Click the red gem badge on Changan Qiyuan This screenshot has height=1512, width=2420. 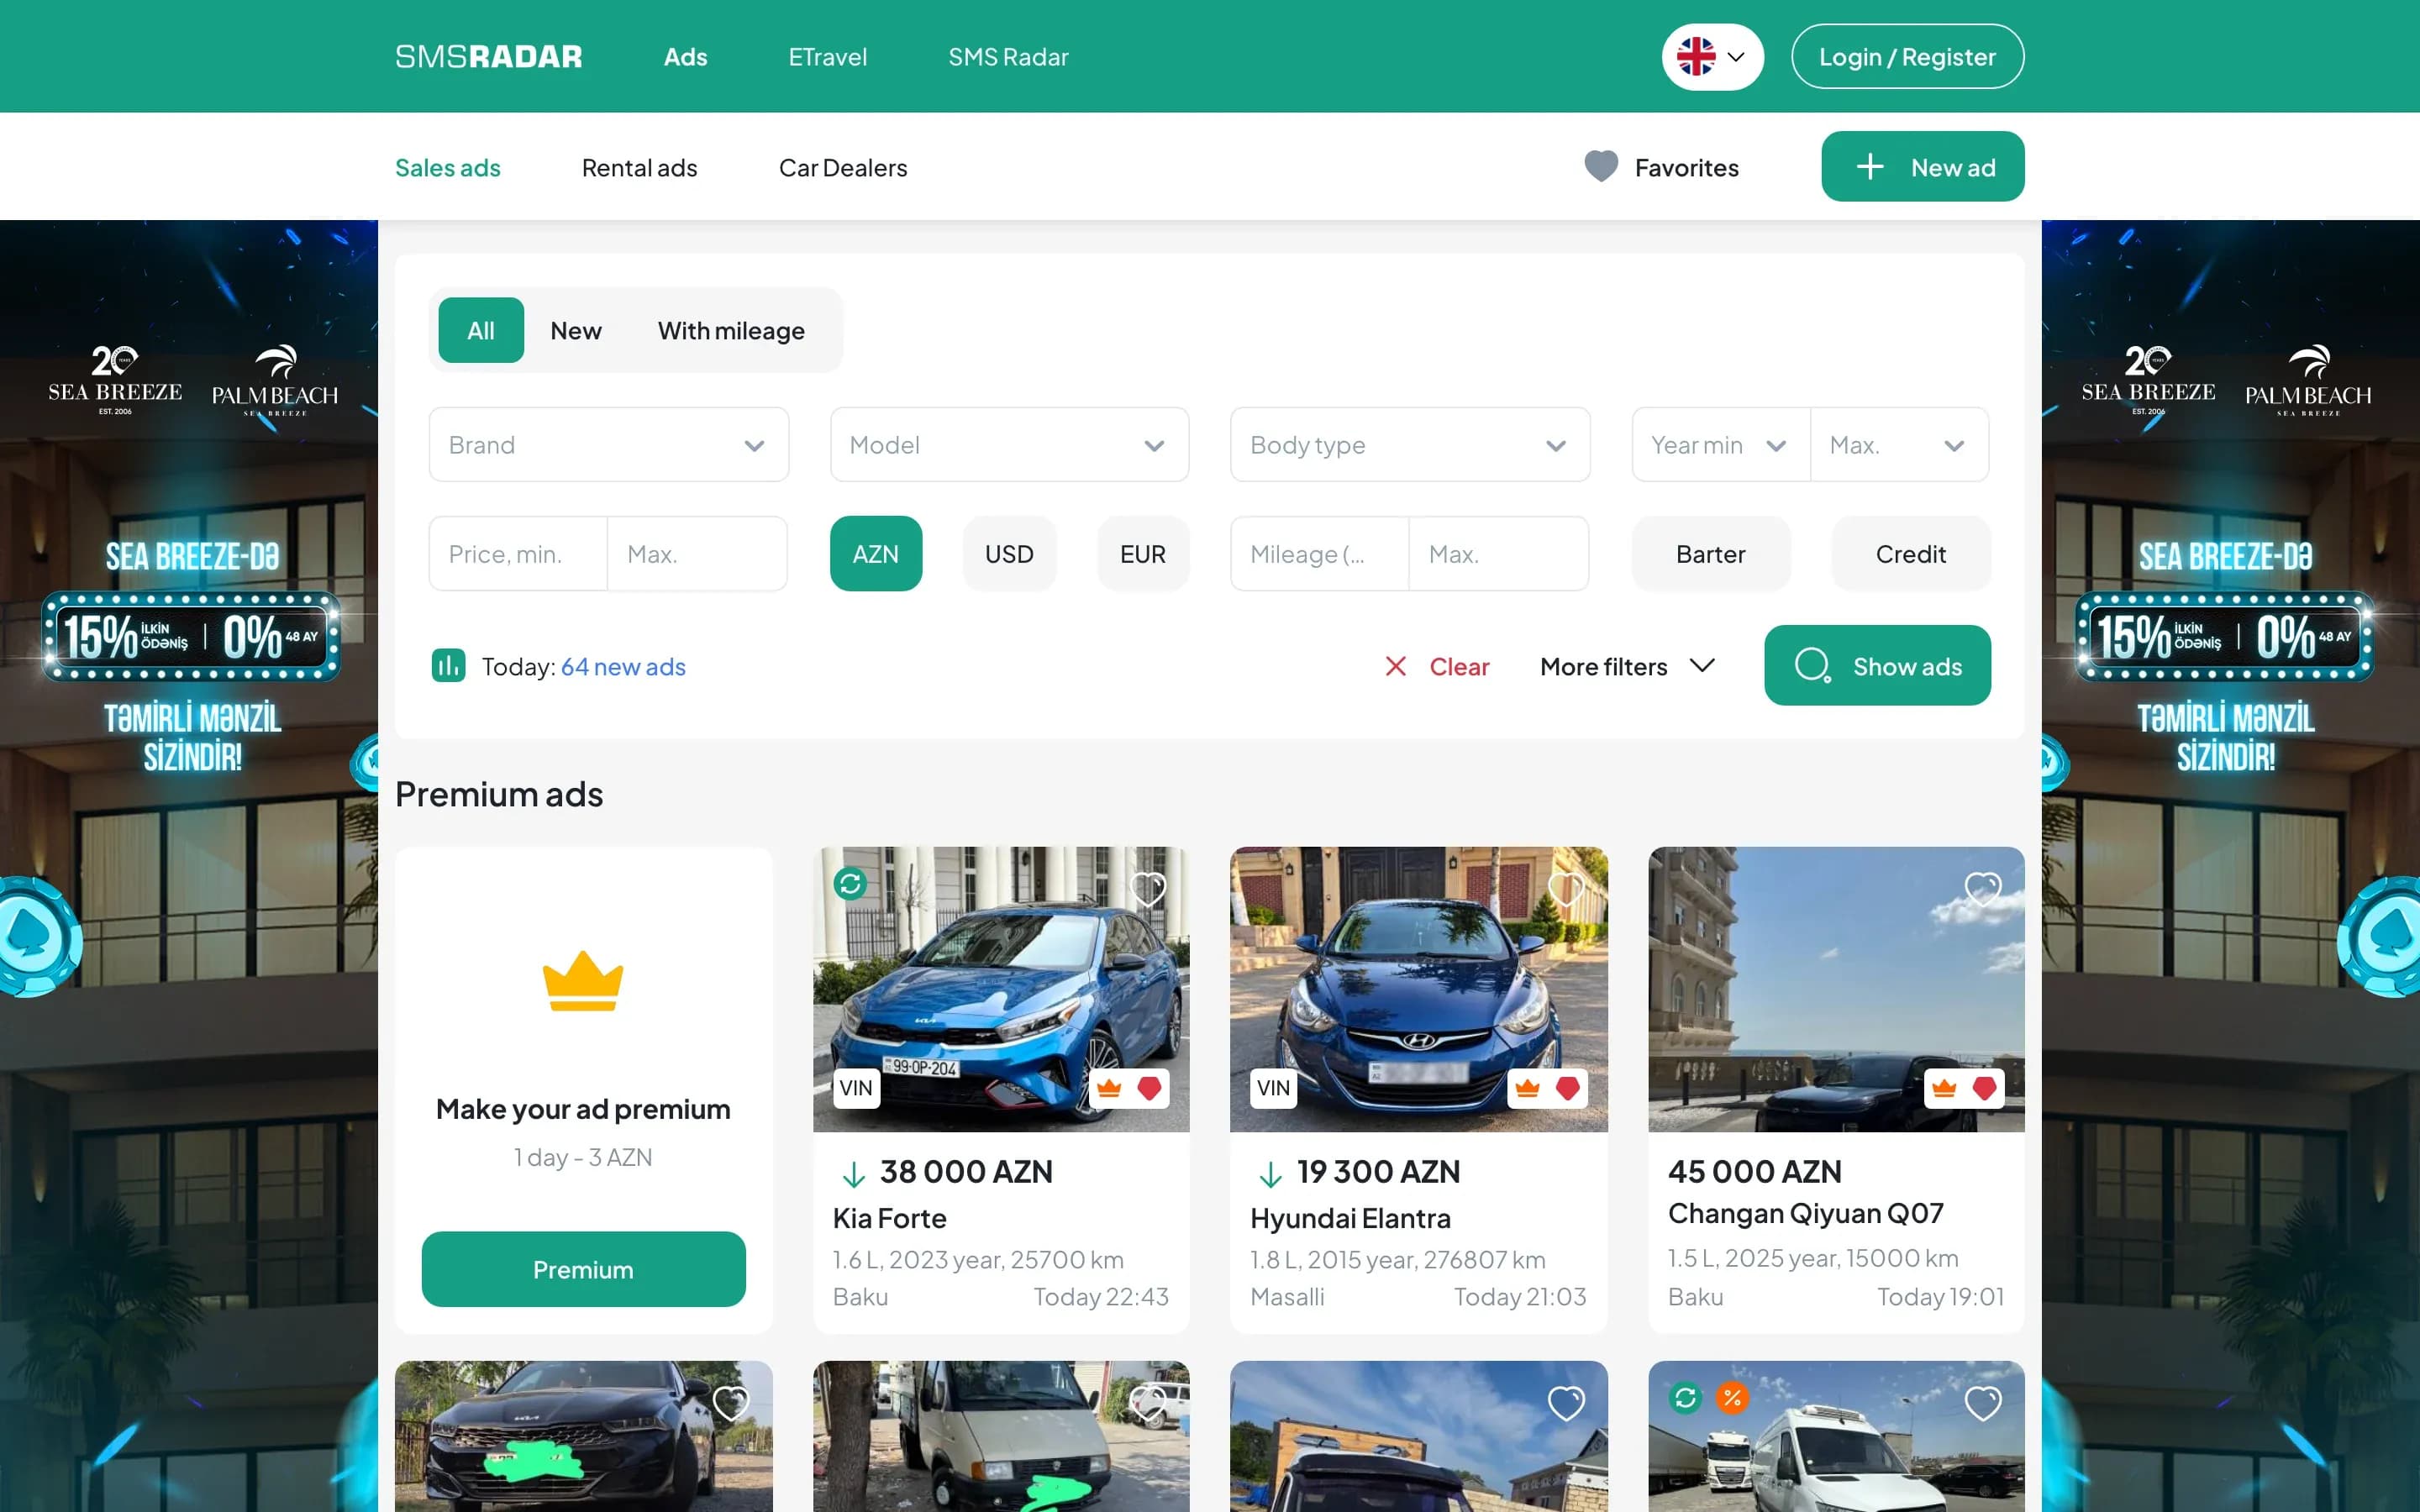(1984, 1088)
